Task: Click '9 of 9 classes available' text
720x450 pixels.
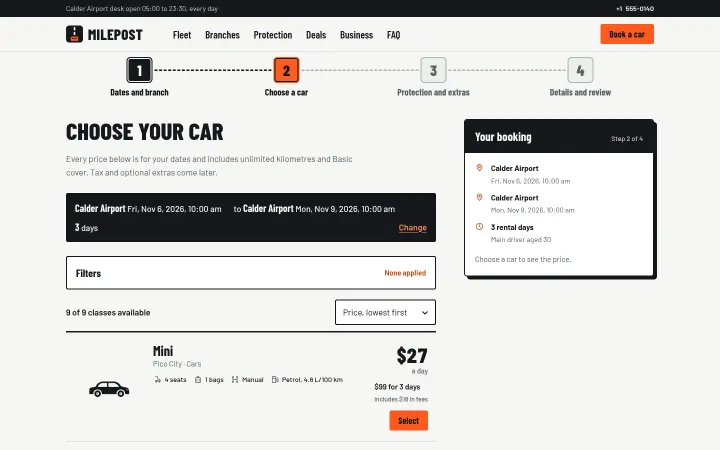Action: coord(108,312)
